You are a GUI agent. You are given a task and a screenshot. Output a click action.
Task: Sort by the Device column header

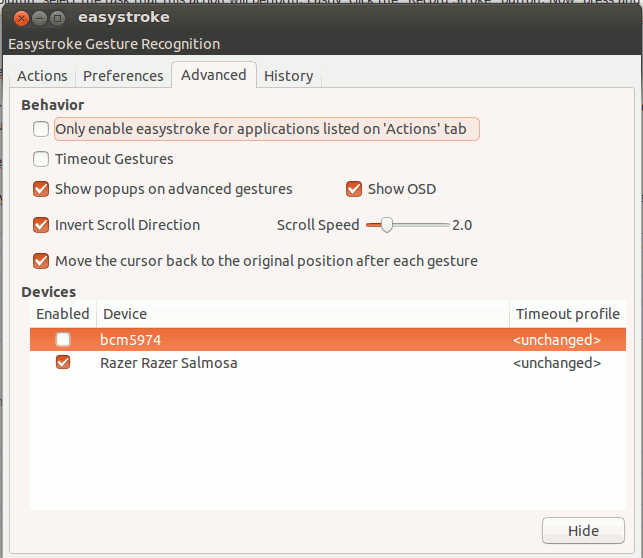coord(303,314)
